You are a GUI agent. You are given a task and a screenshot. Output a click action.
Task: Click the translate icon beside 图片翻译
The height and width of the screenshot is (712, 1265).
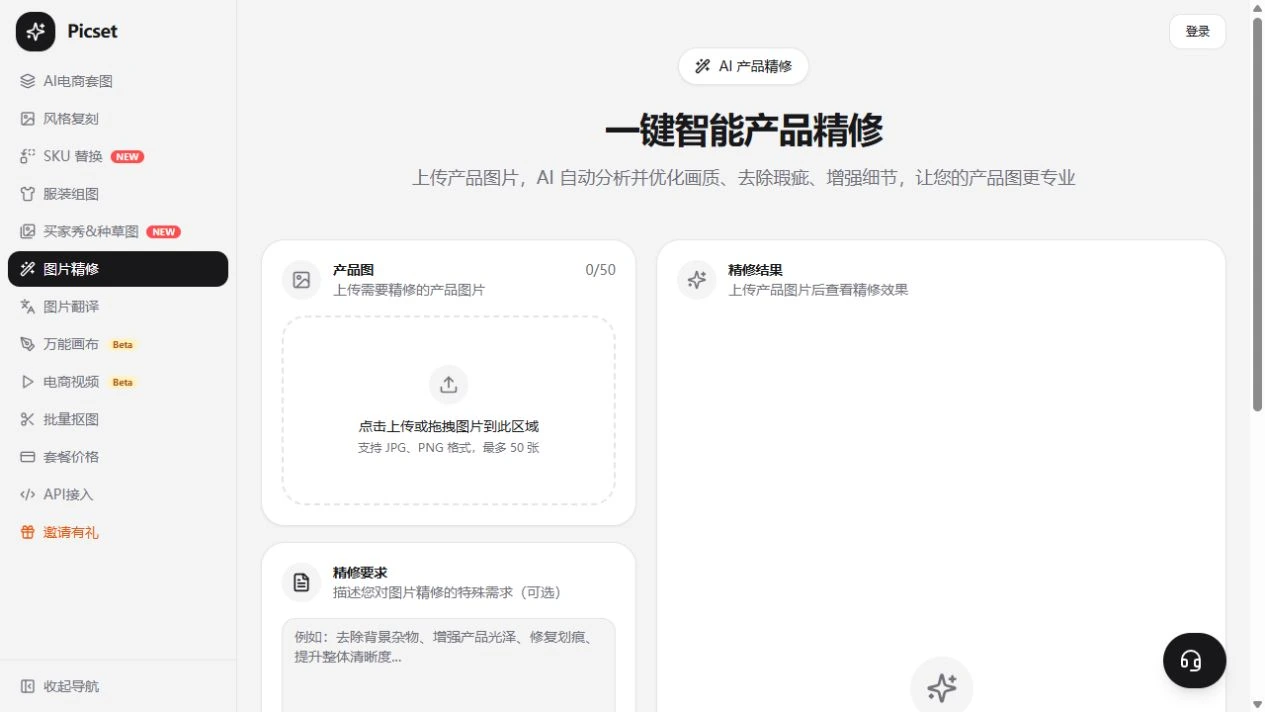pos(28,307)
